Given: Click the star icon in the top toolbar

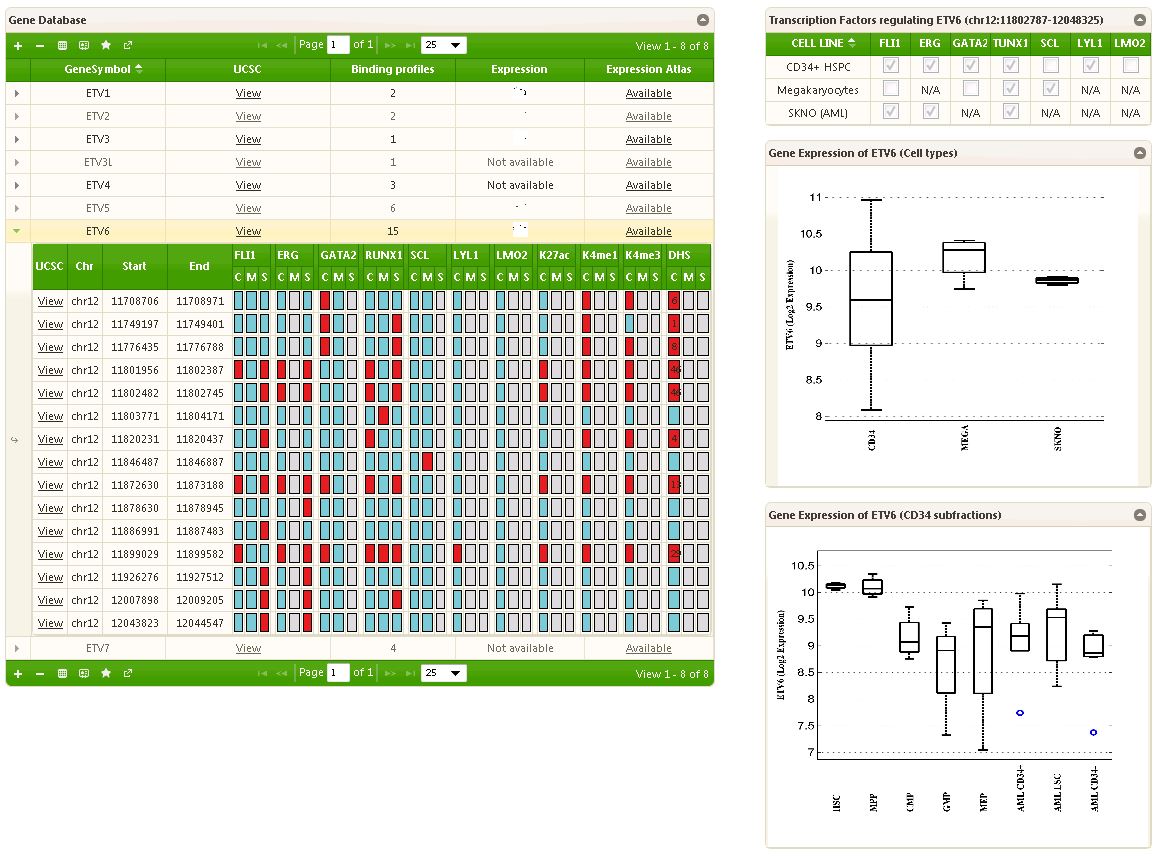Looking at the screenshot, I should (106, 46).
